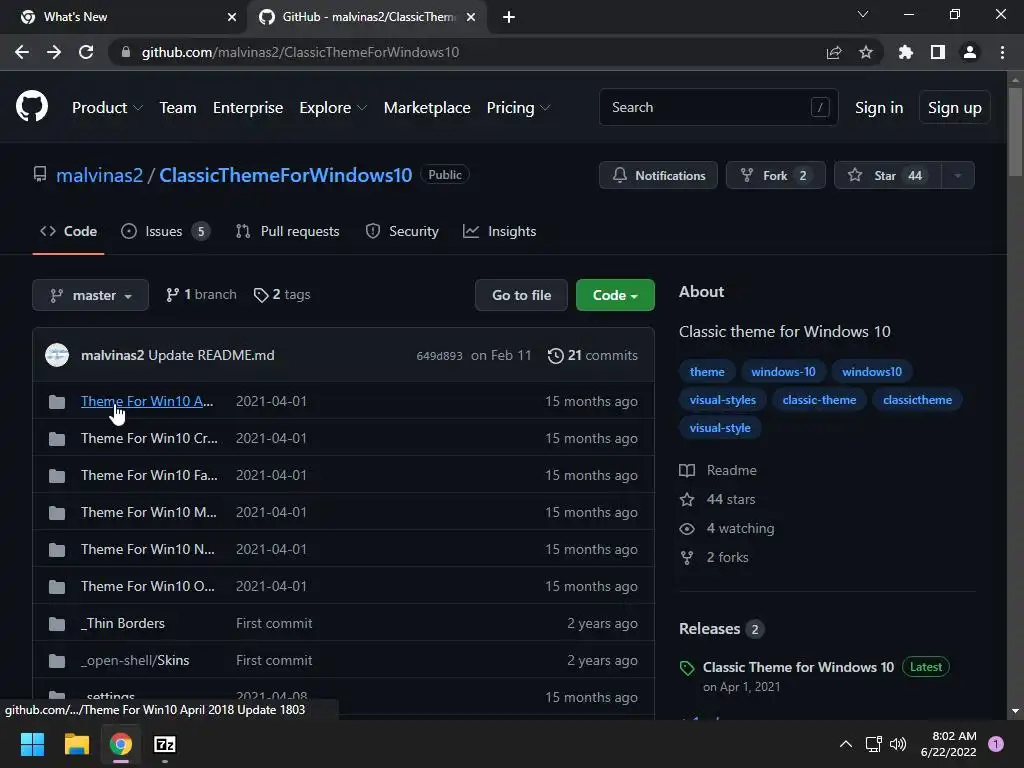Open File Explorer from taskbar

tap(76, 744)
